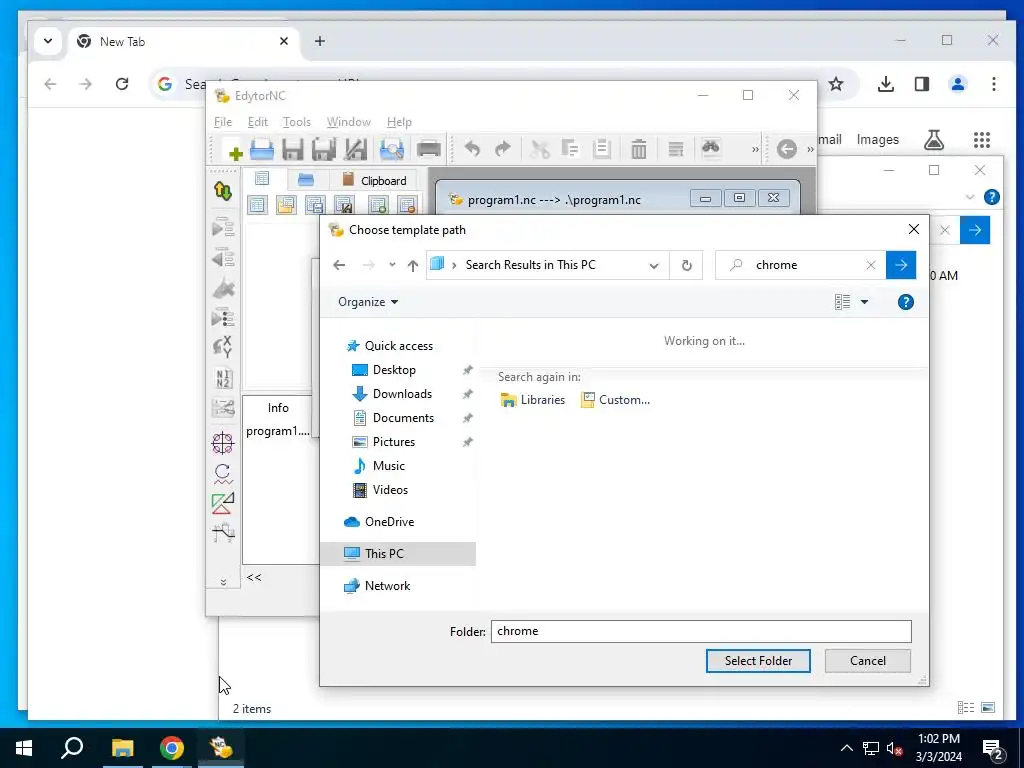1024x768 pixels.
Task: Open Chrome tab search dropdown
Action: tap(48, 41)
